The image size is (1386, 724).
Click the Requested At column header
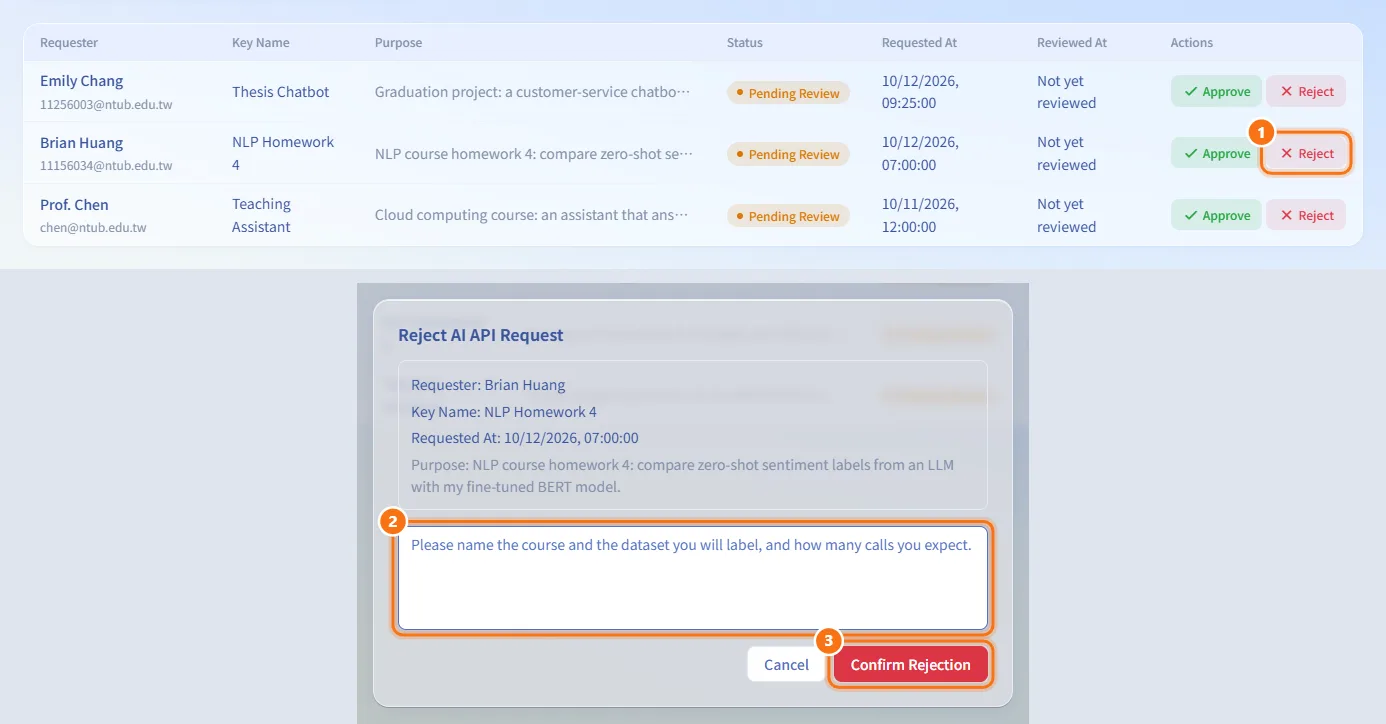919,43
